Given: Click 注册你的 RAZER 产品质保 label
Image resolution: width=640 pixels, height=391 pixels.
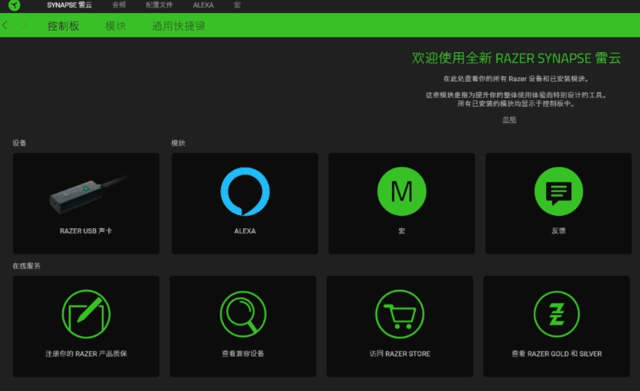Looking at the screenshot, I should point(86,353).
